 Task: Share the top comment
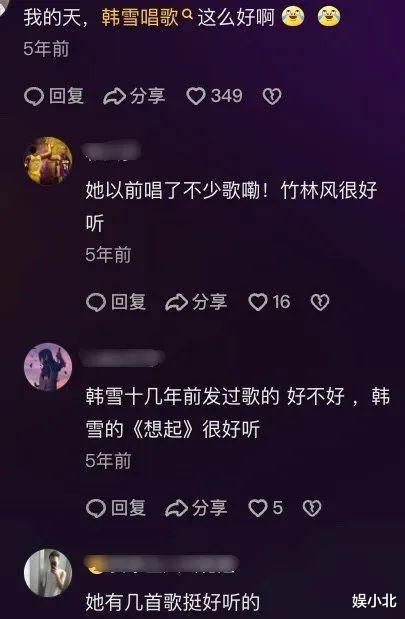pyautogui.click(x=134, y=96)
